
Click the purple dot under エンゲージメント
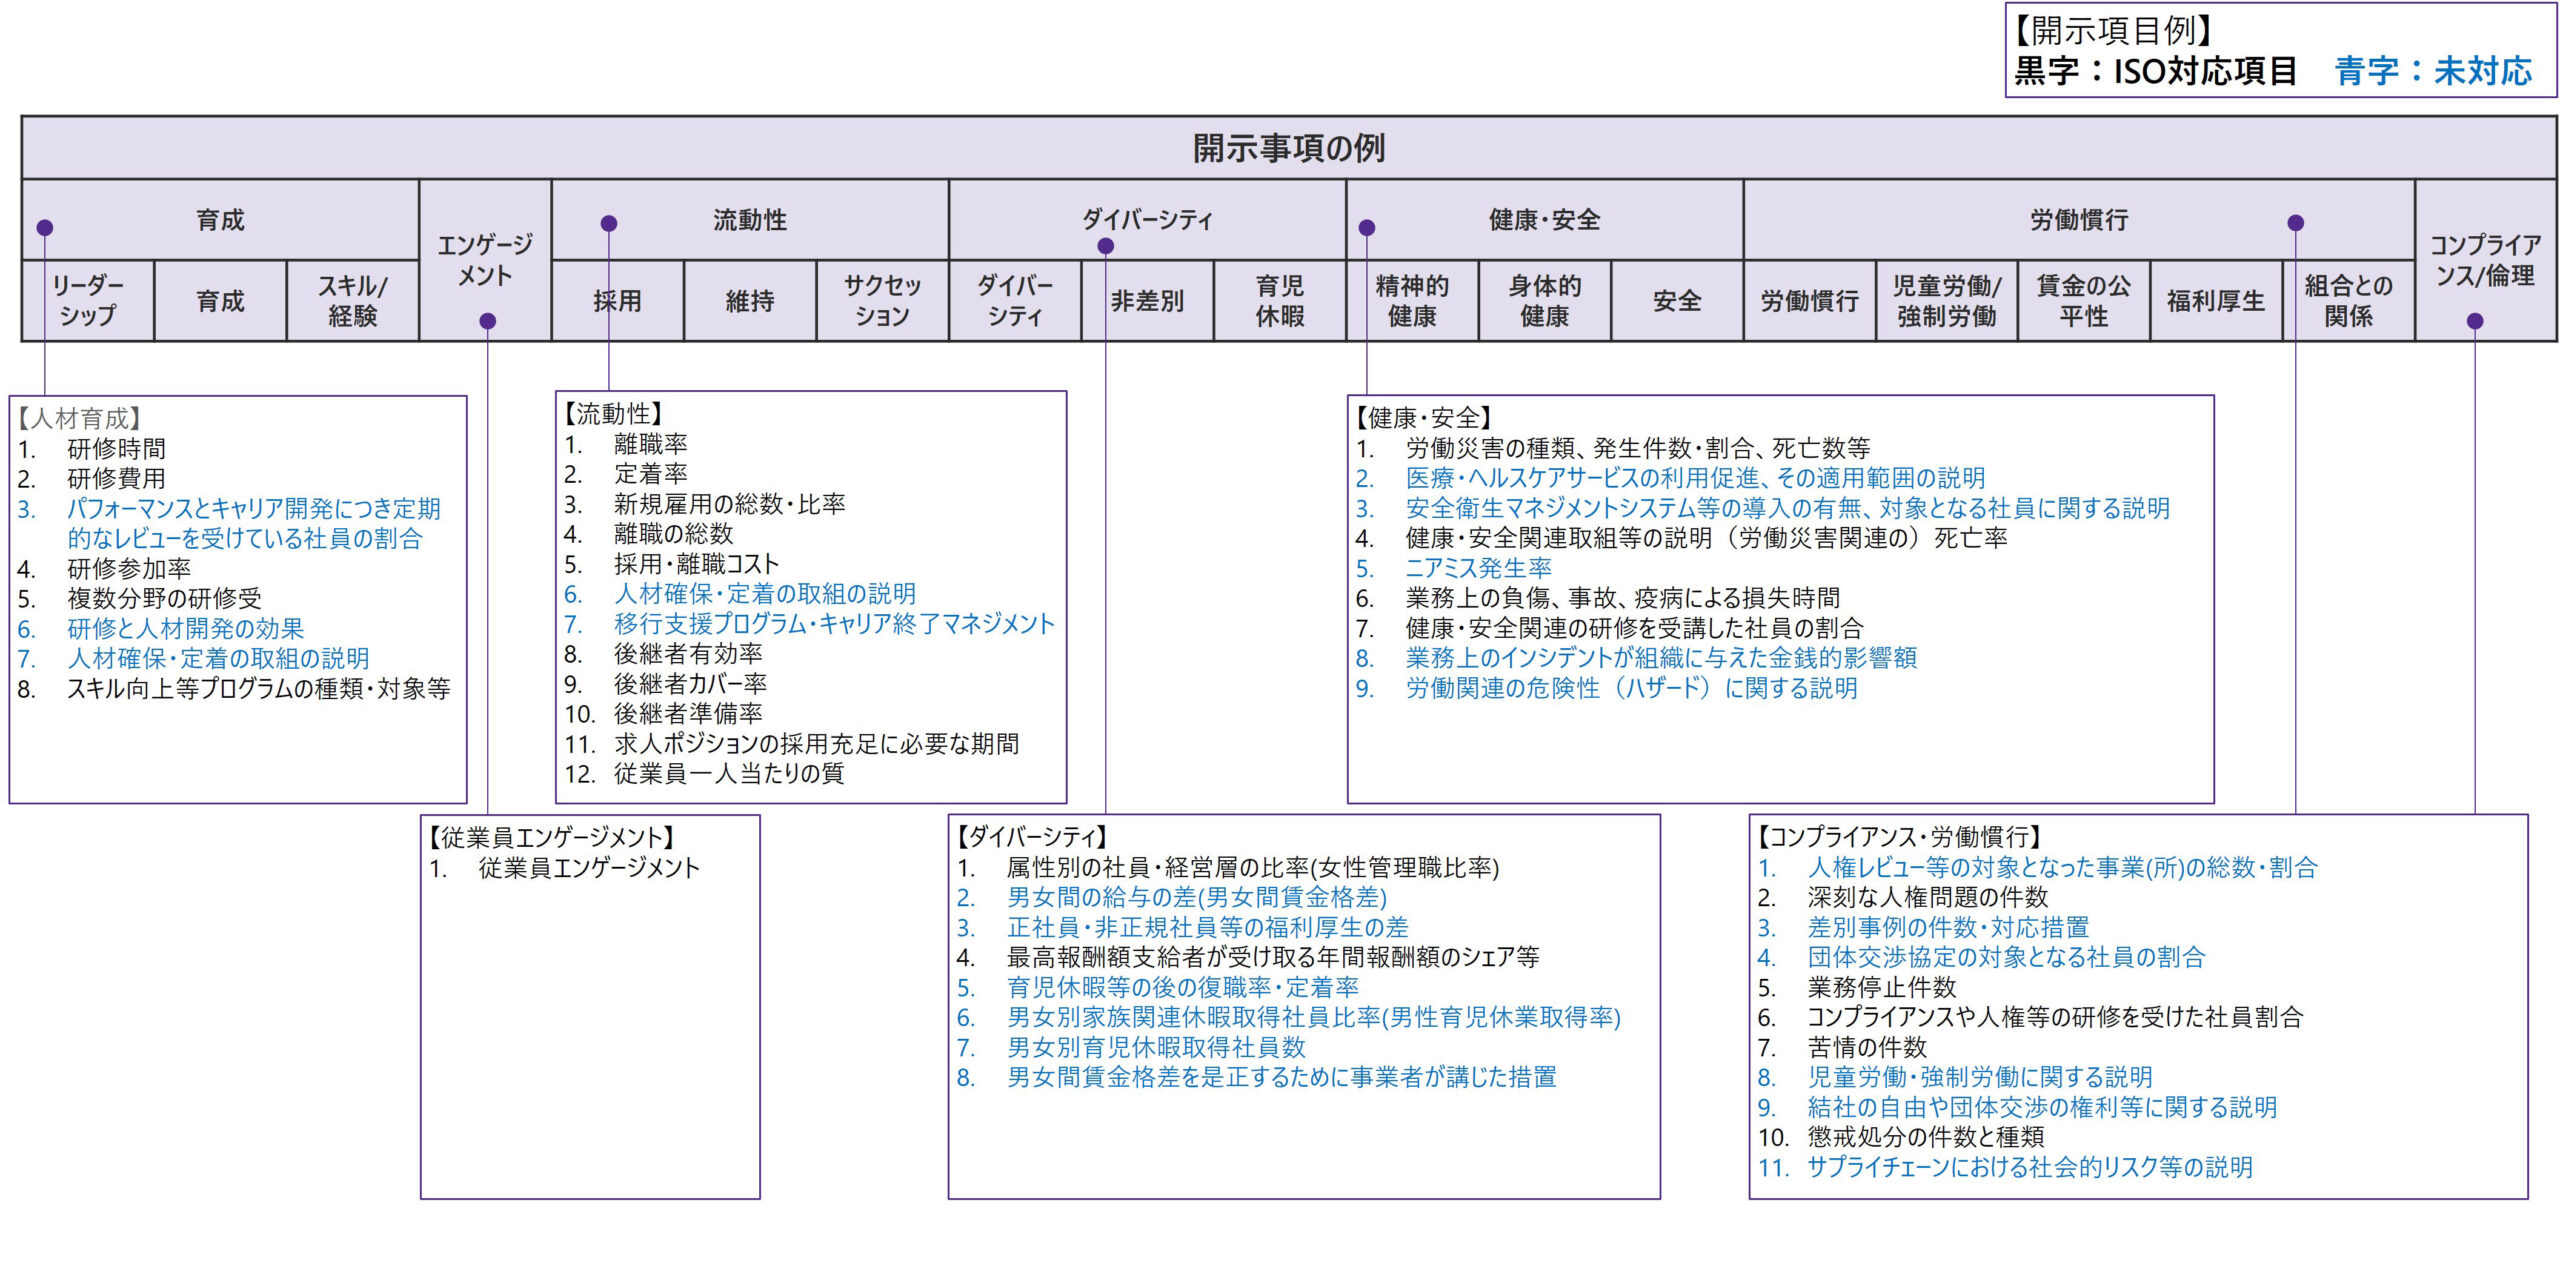487,321
